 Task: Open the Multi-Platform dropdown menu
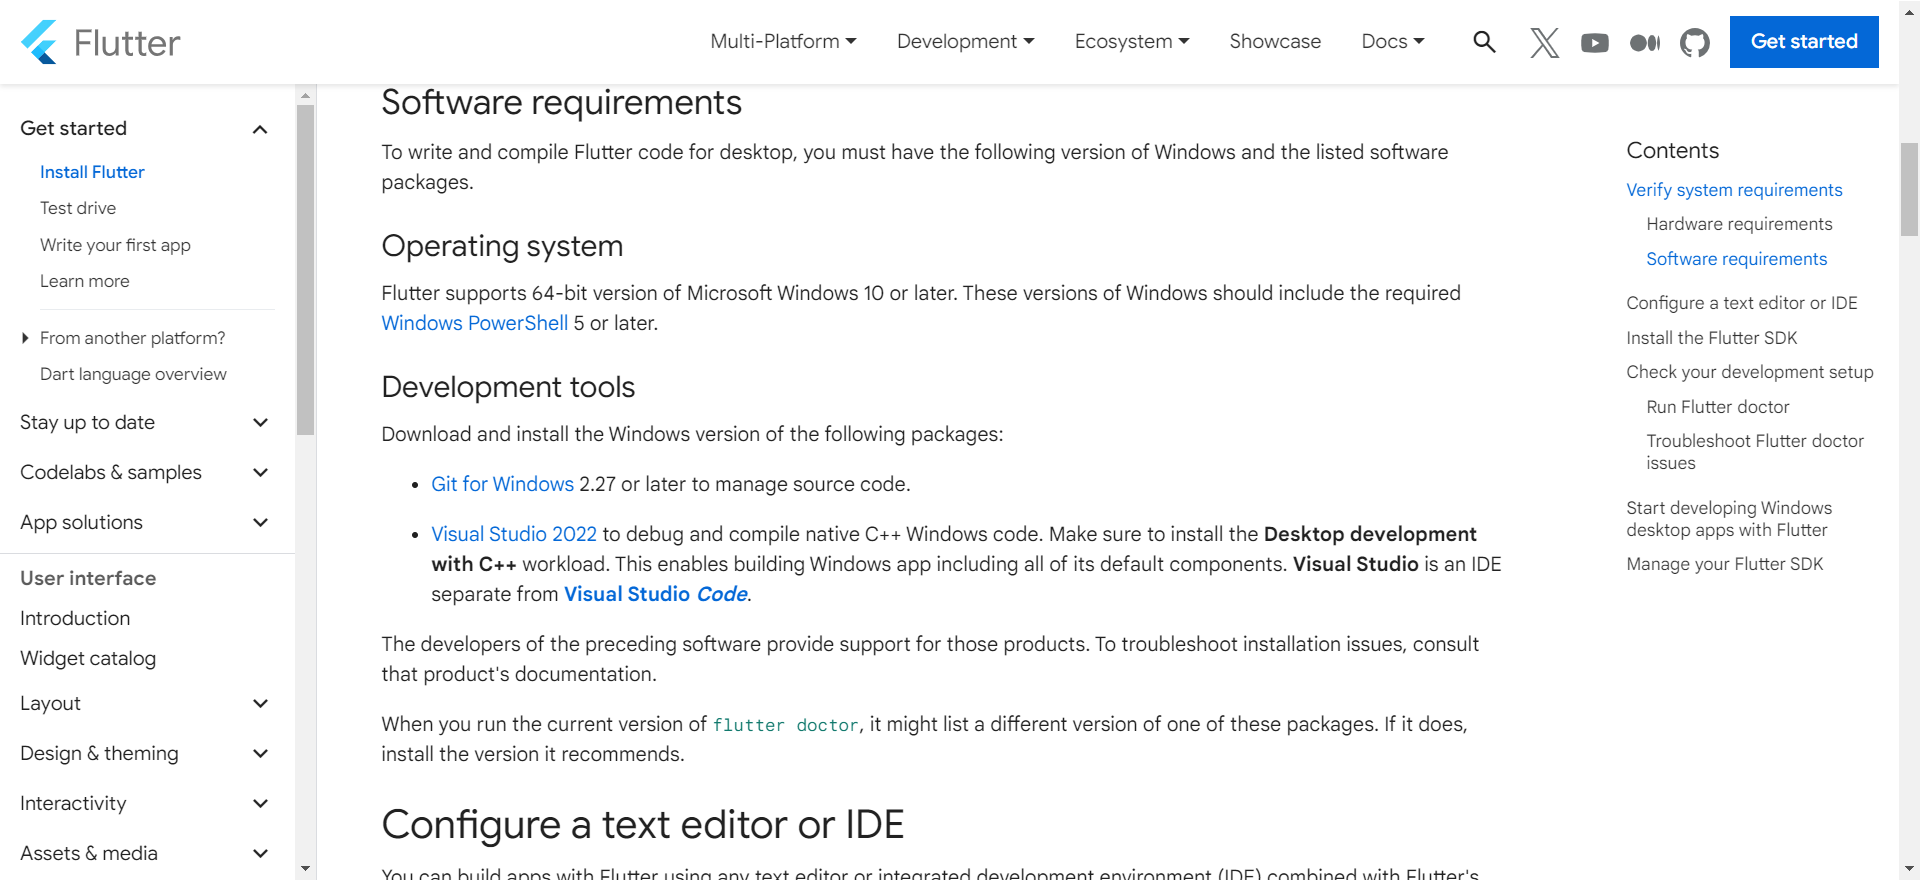783,42
